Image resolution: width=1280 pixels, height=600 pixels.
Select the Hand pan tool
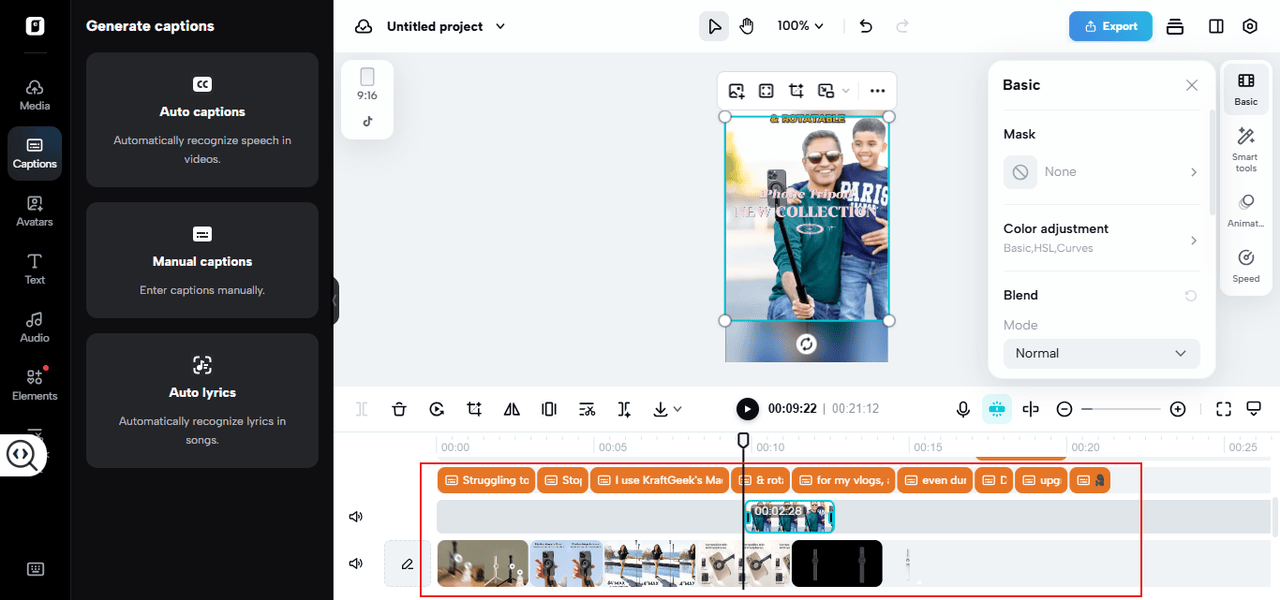[x=747, y=26]
